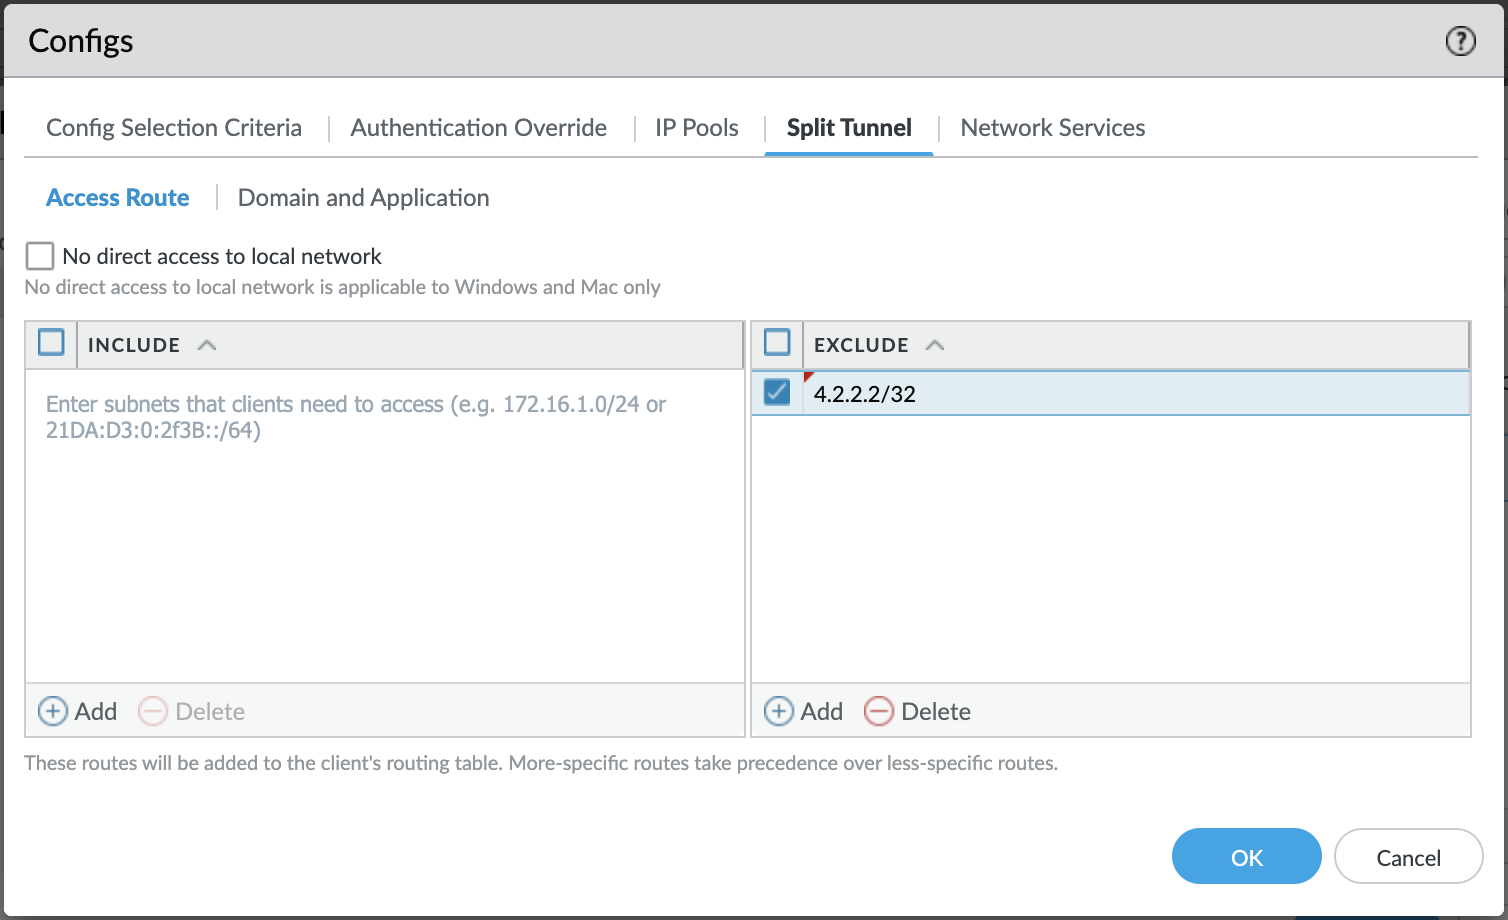Open the Authentication Override tab
The image size is (1508, 920).
click(x=478, y=128)
